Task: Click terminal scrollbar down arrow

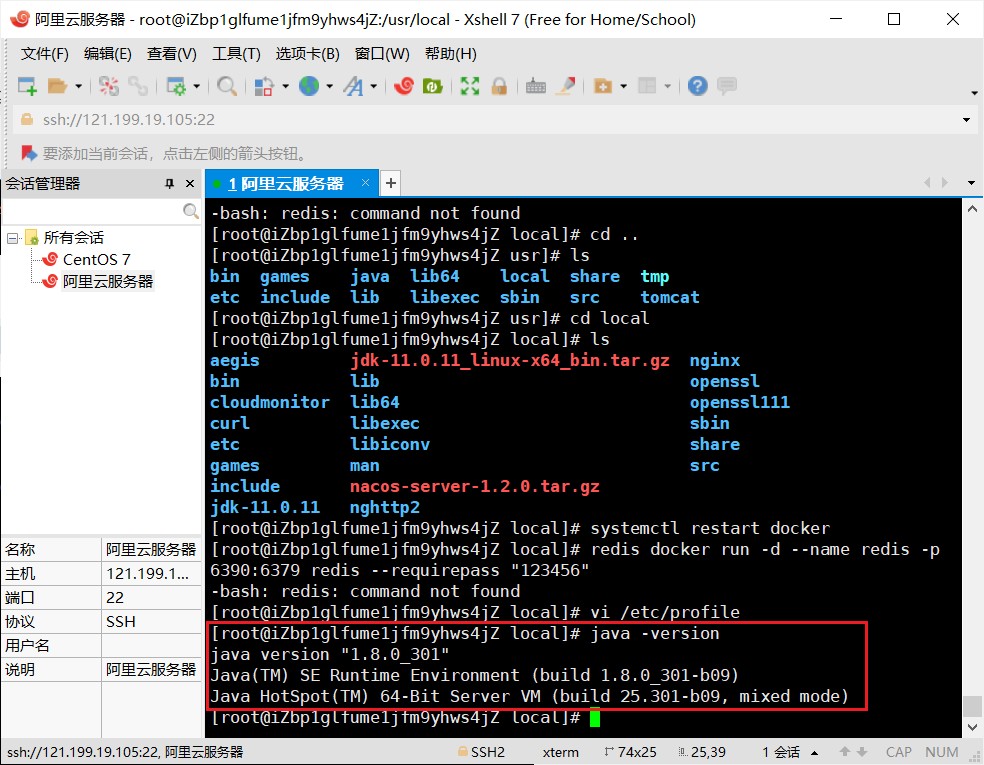Action: [x=972, y=727]
